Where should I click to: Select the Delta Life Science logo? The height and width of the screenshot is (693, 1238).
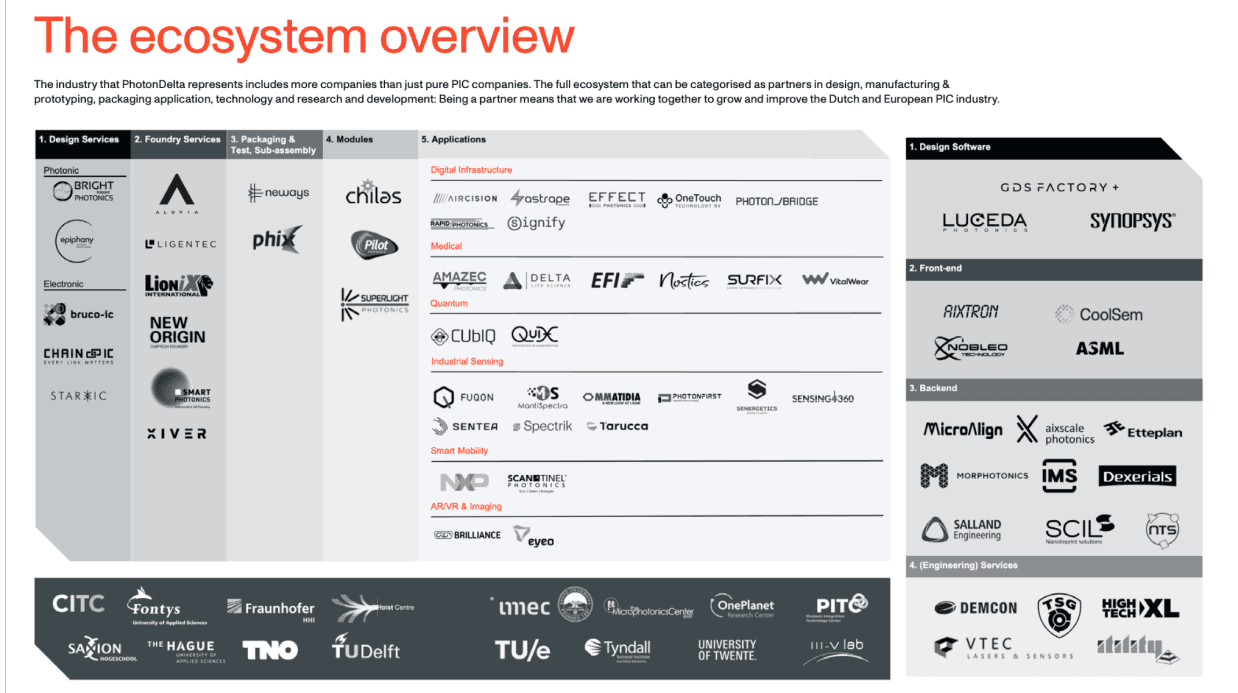(x=537, y=281)
